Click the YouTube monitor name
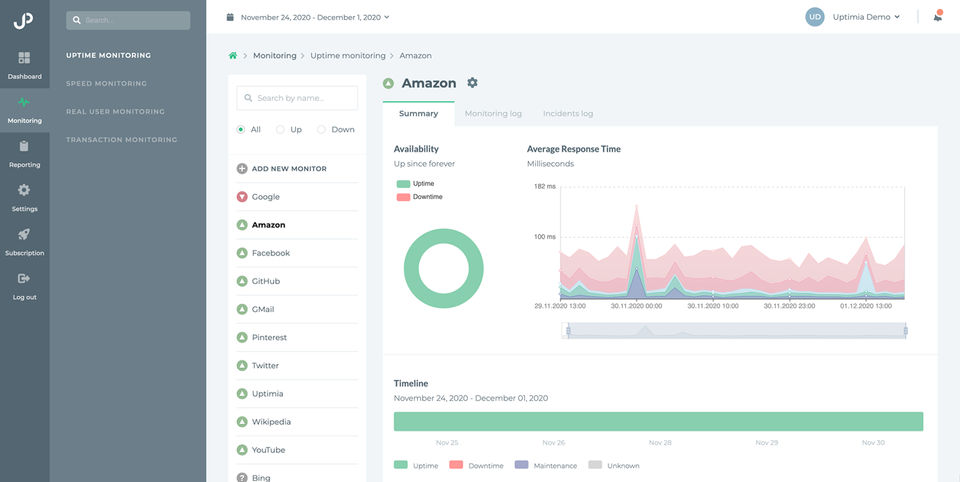This screenshot has height=482, width=960. click(269, 450)
